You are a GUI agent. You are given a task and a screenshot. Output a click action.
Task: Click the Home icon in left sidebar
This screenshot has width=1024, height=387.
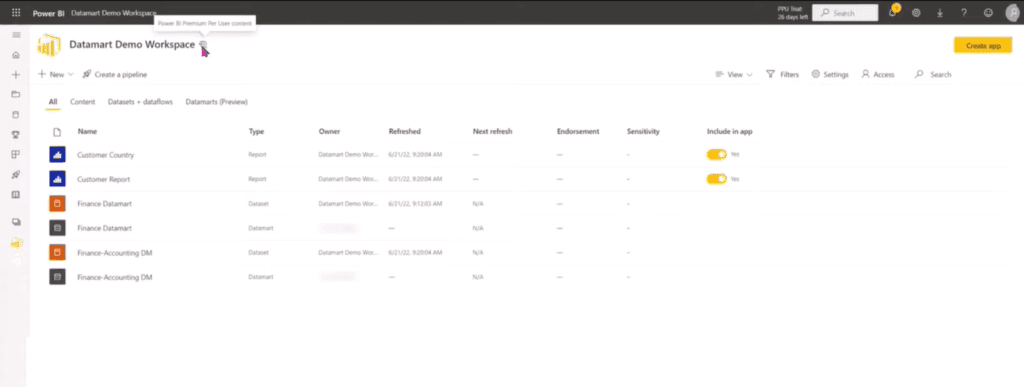pyautogui.click(x=16, y=55)
